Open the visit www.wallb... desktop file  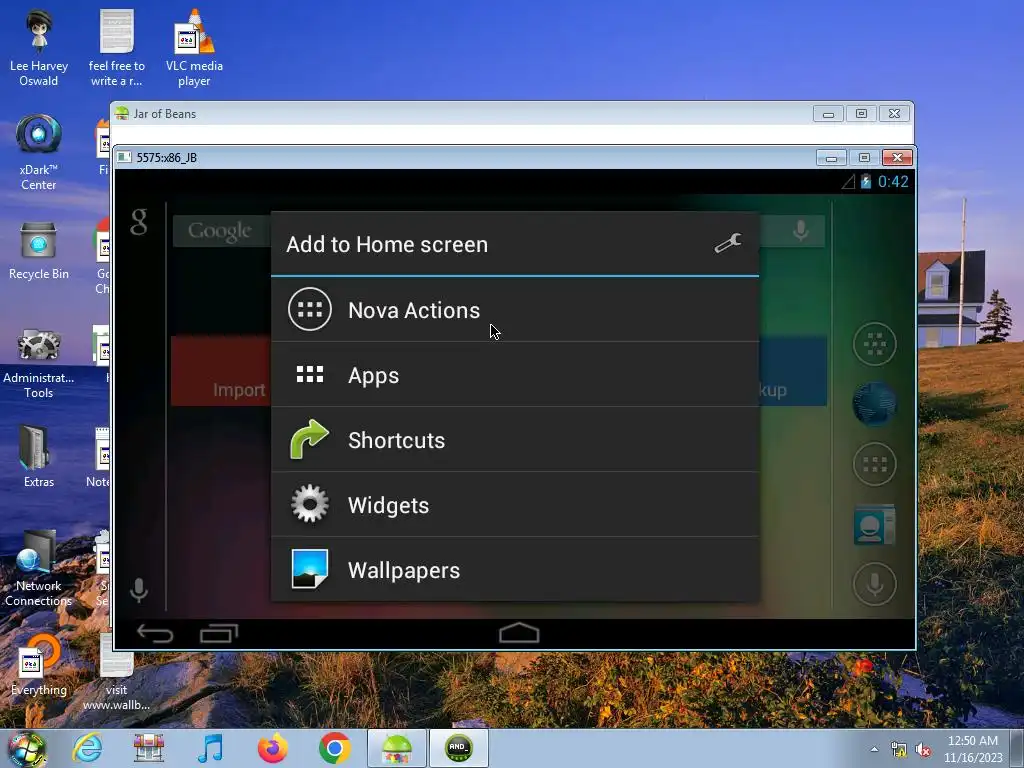pyautogui.click(x=116, y=673)
